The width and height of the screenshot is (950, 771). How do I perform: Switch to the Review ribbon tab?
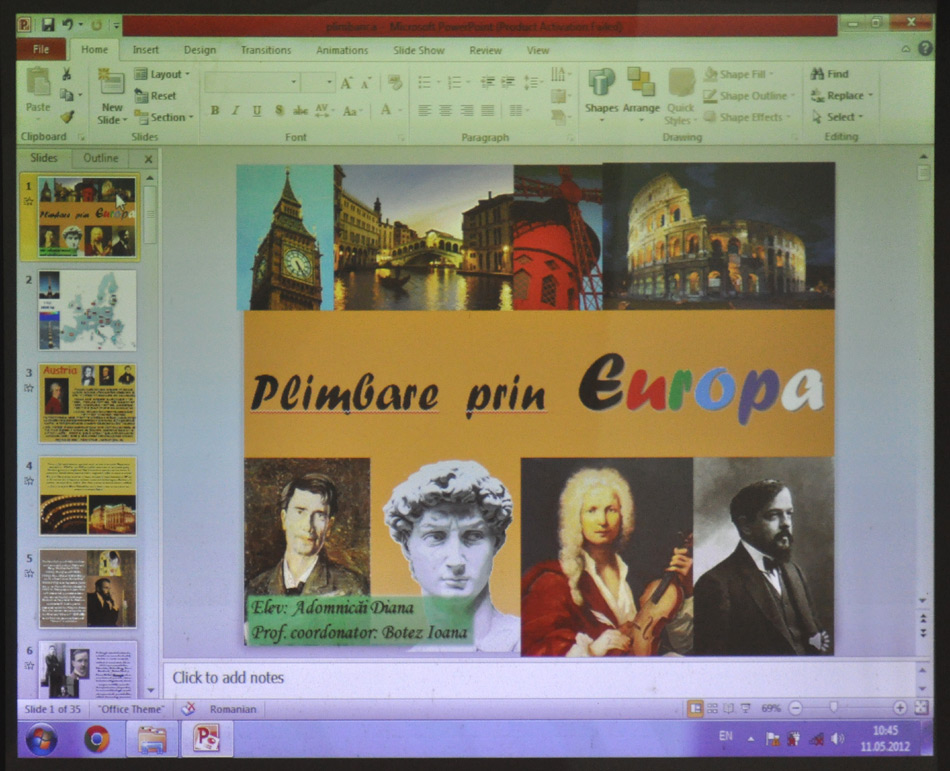485,50
